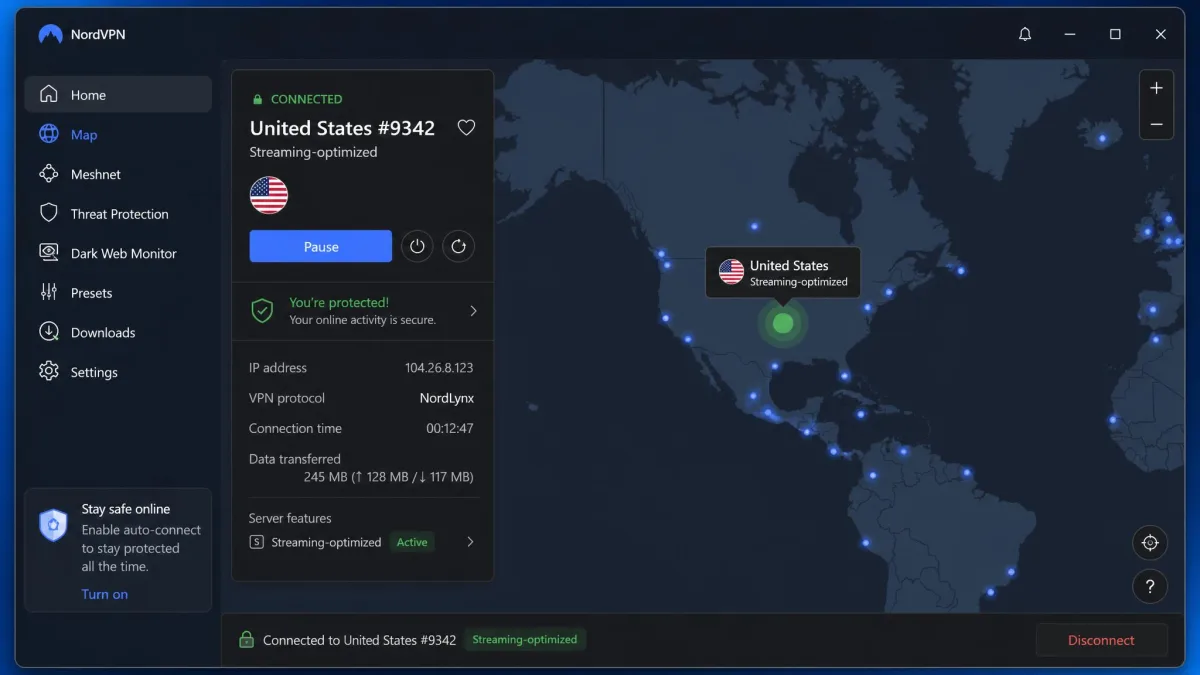
Task: Click the green United States server pin
Action: click(x=783, y=323)
